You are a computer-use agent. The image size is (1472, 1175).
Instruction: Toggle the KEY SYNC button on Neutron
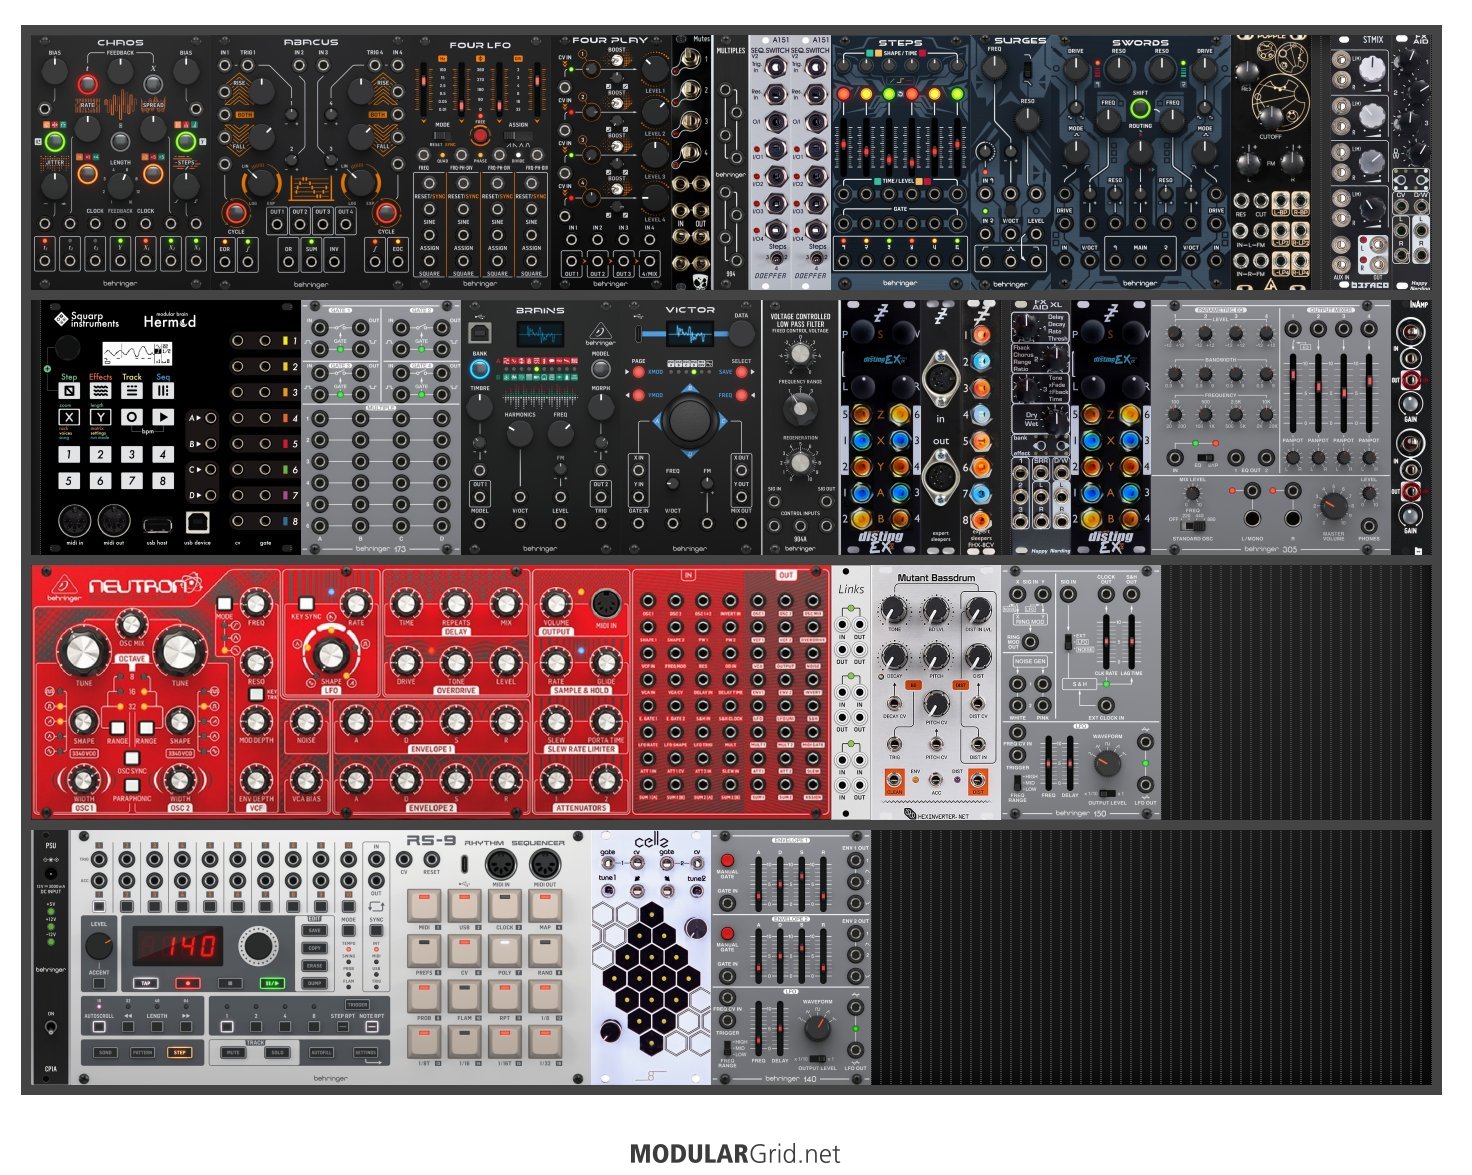point(306,604)
